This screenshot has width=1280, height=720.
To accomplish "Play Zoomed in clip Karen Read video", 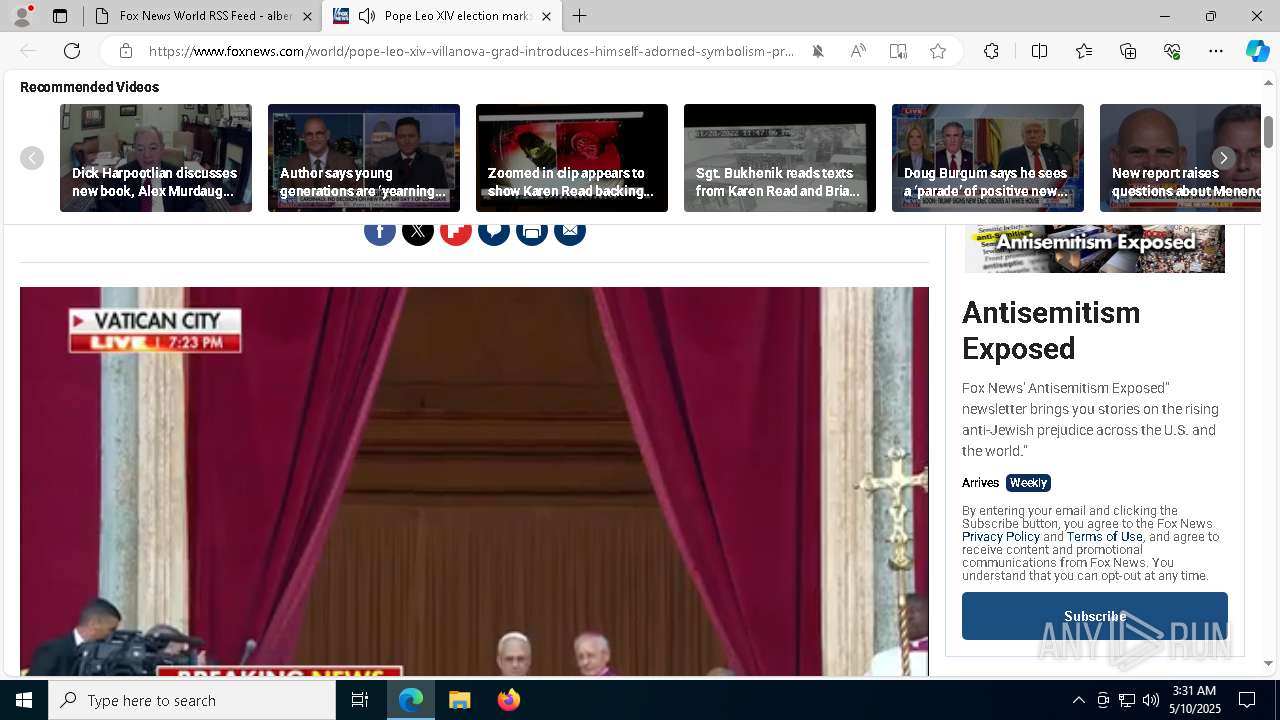I will pos(572,158).
